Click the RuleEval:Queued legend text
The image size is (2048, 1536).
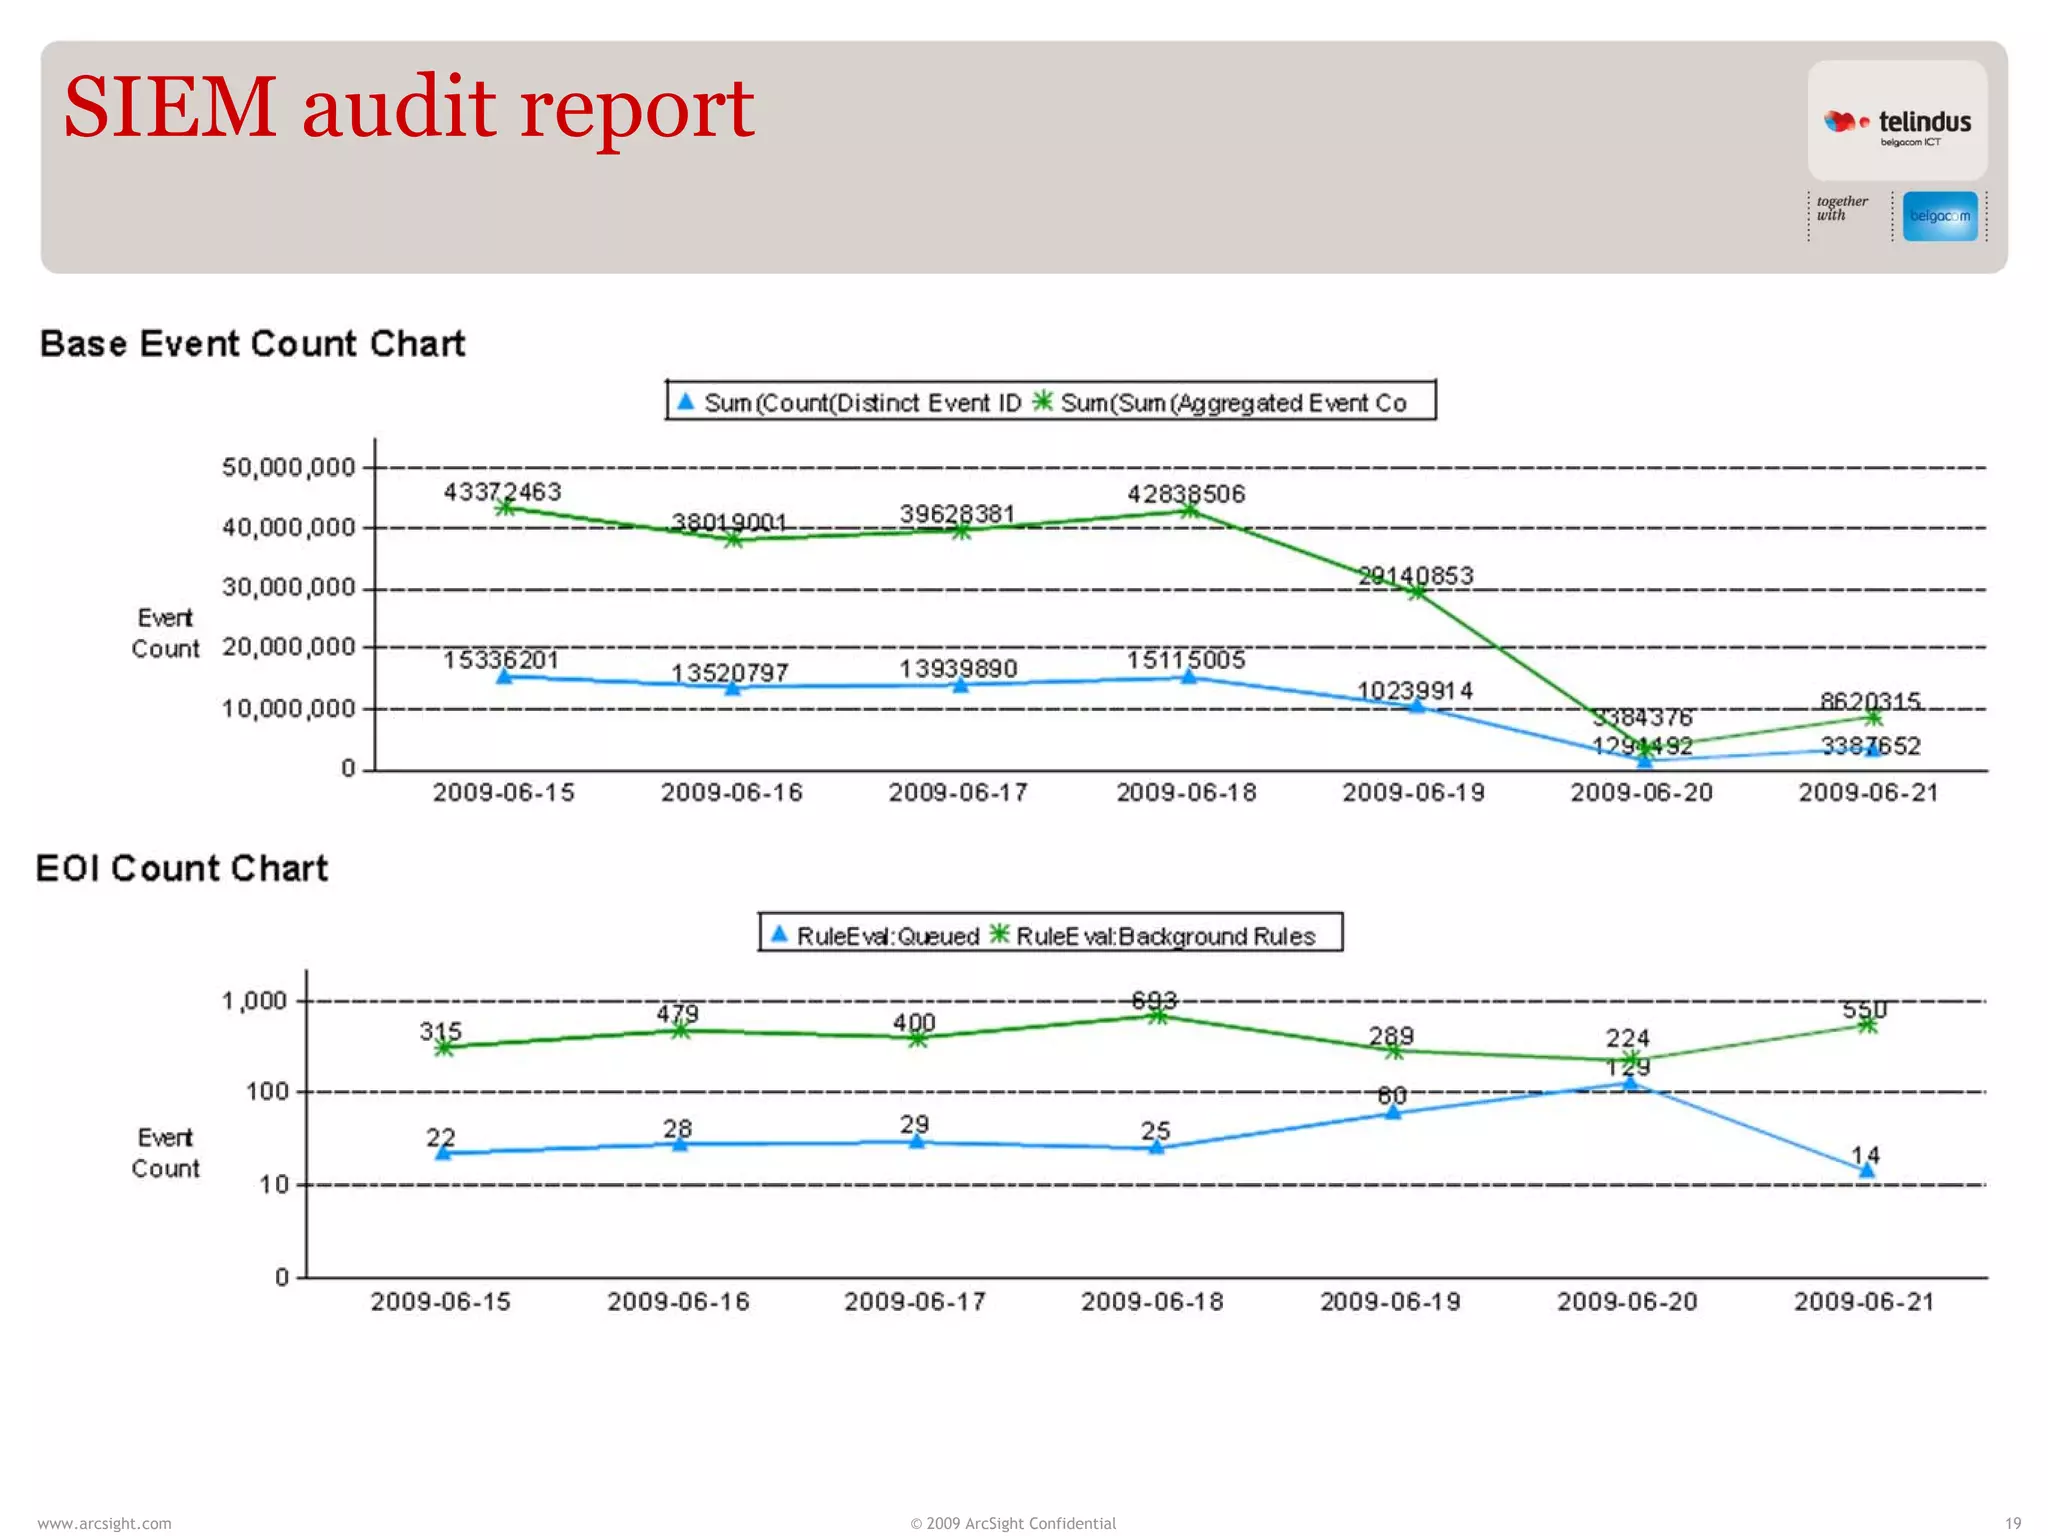(x=888, y=937)
